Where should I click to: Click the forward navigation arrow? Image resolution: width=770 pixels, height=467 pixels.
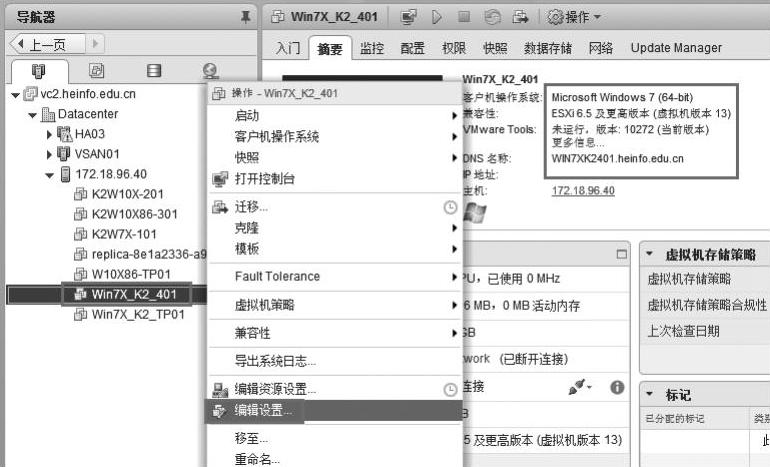coord(95,44)
